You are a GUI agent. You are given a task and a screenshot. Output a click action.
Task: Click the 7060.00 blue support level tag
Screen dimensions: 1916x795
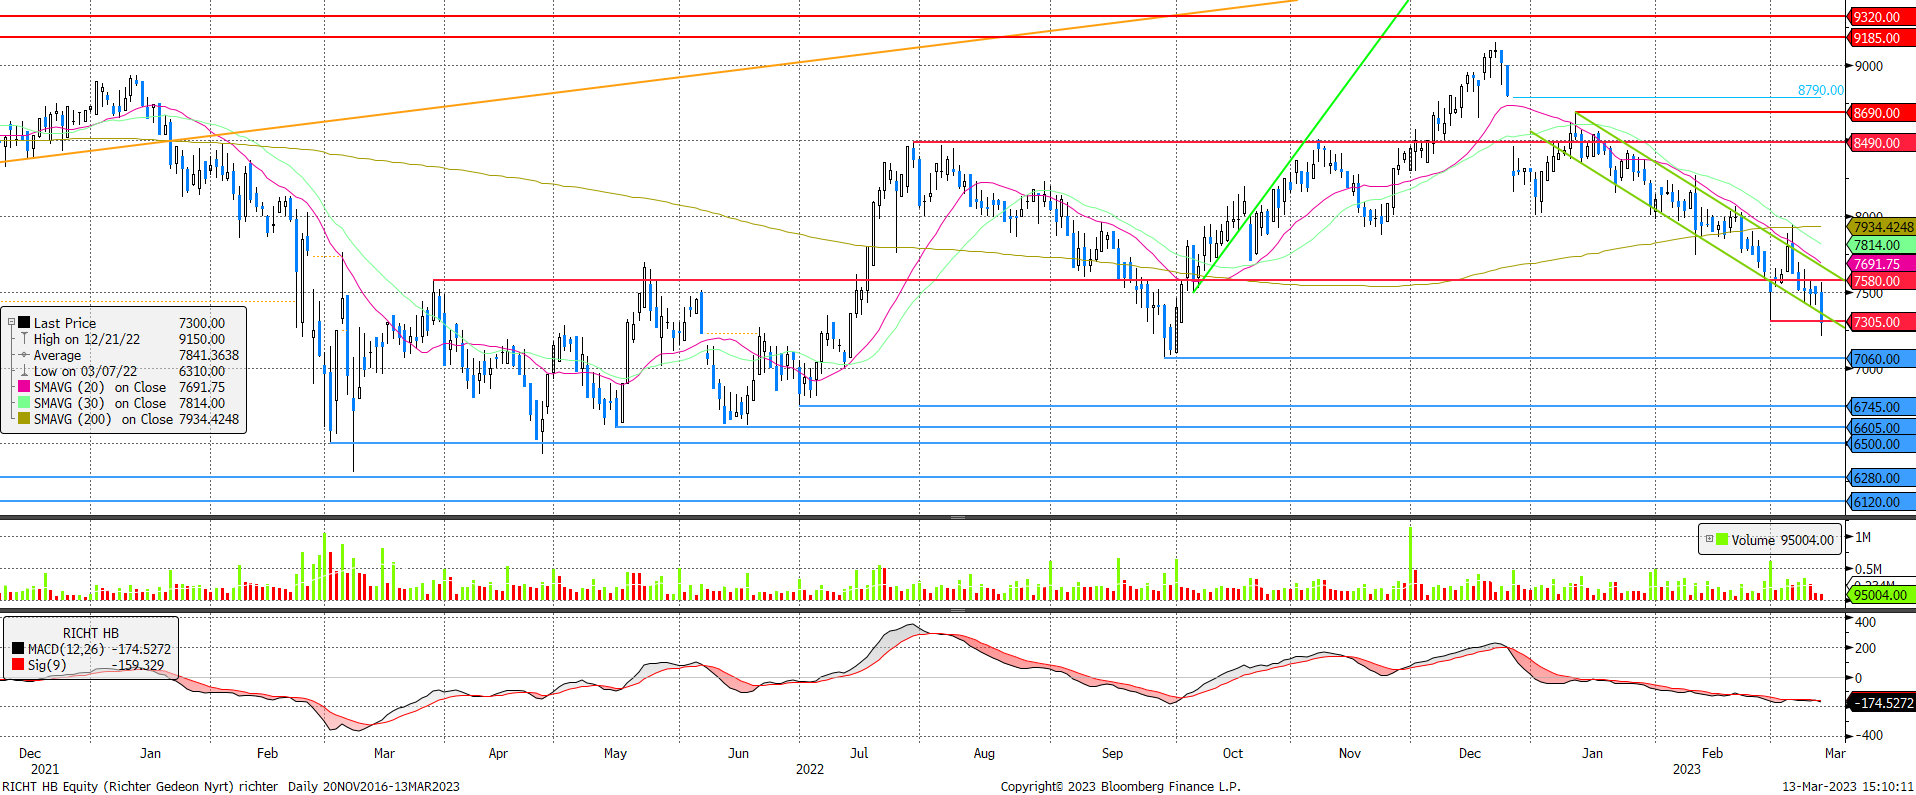pyautogui.click(x=1880, y=359)
